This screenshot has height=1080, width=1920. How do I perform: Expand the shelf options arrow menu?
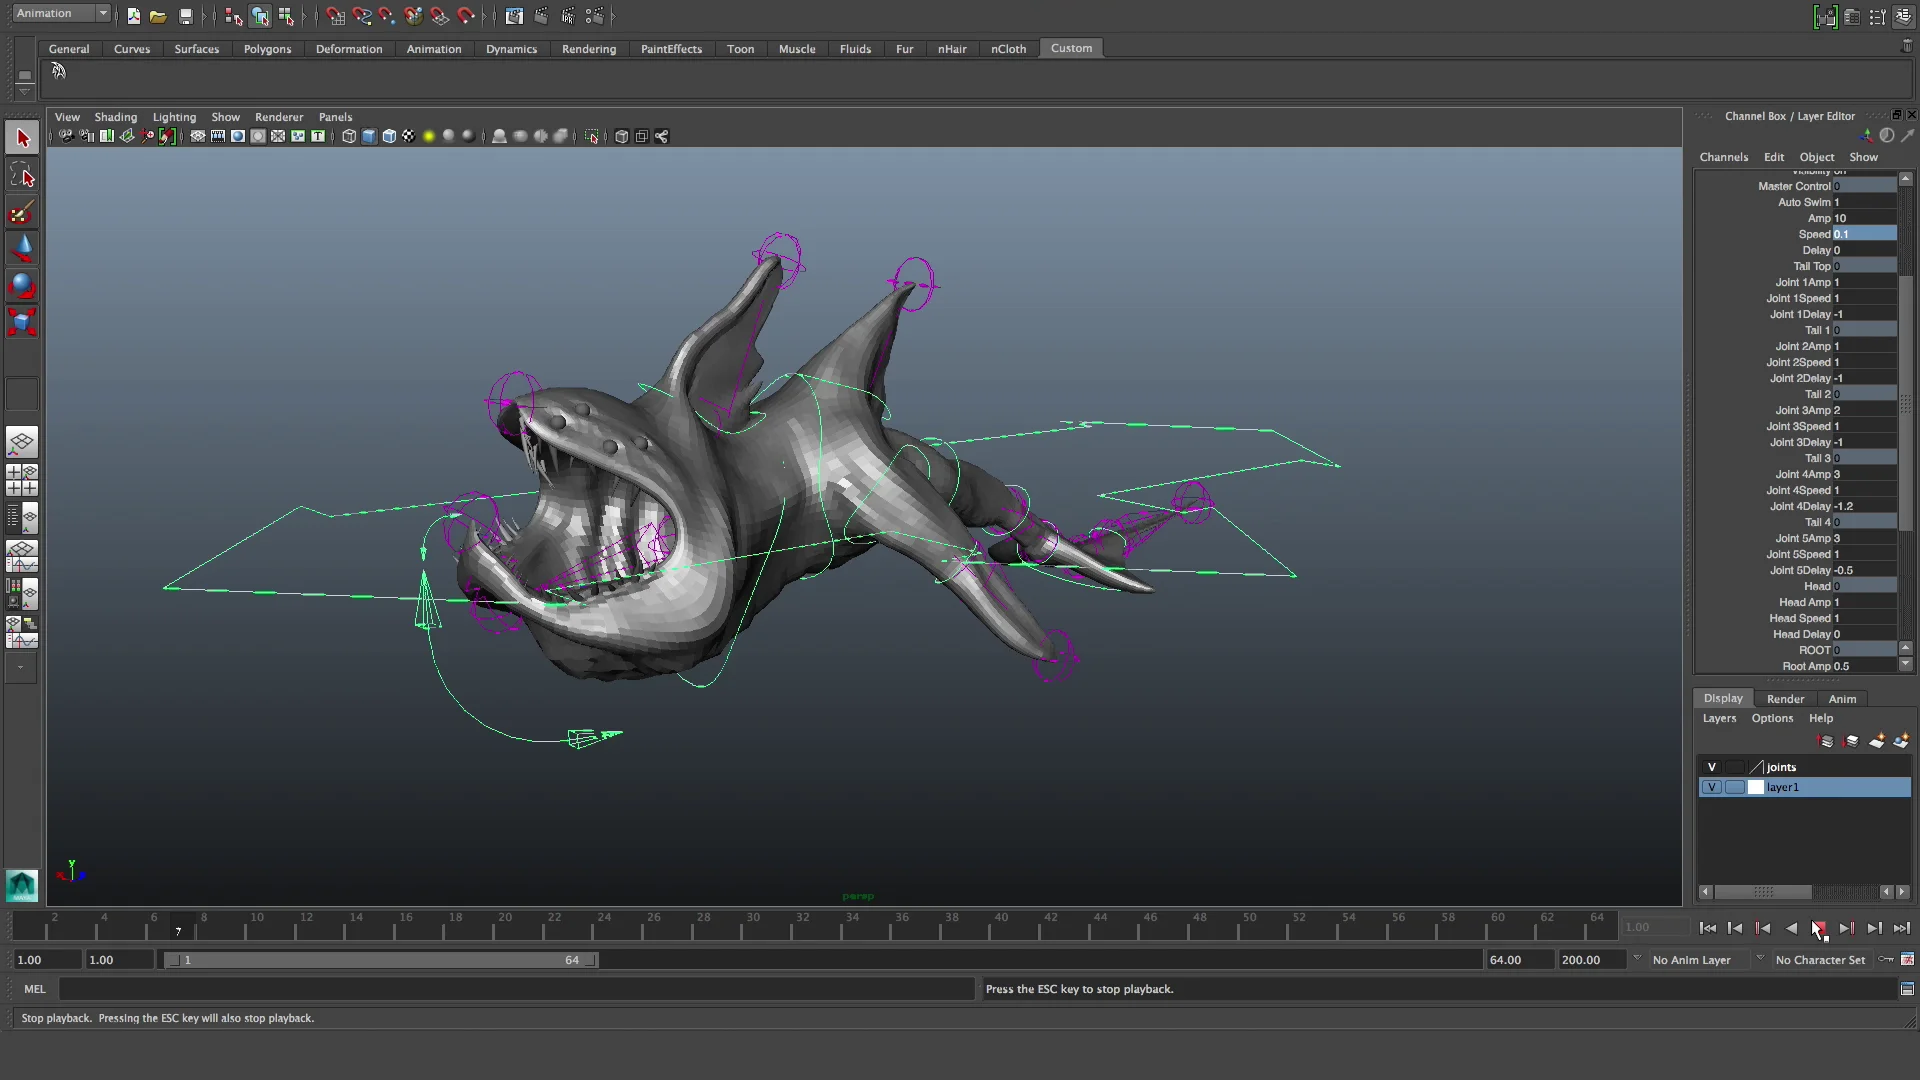(24, 91)
